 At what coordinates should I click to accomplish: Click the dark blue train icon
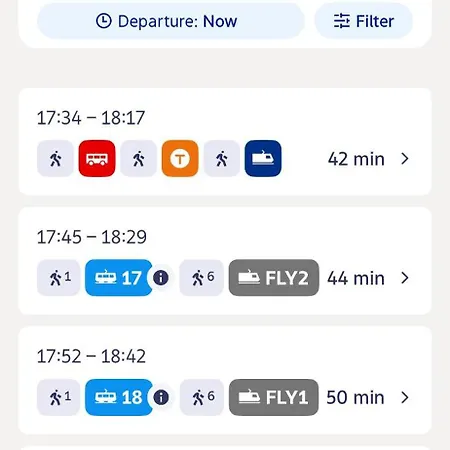click(x=263, y=158)
